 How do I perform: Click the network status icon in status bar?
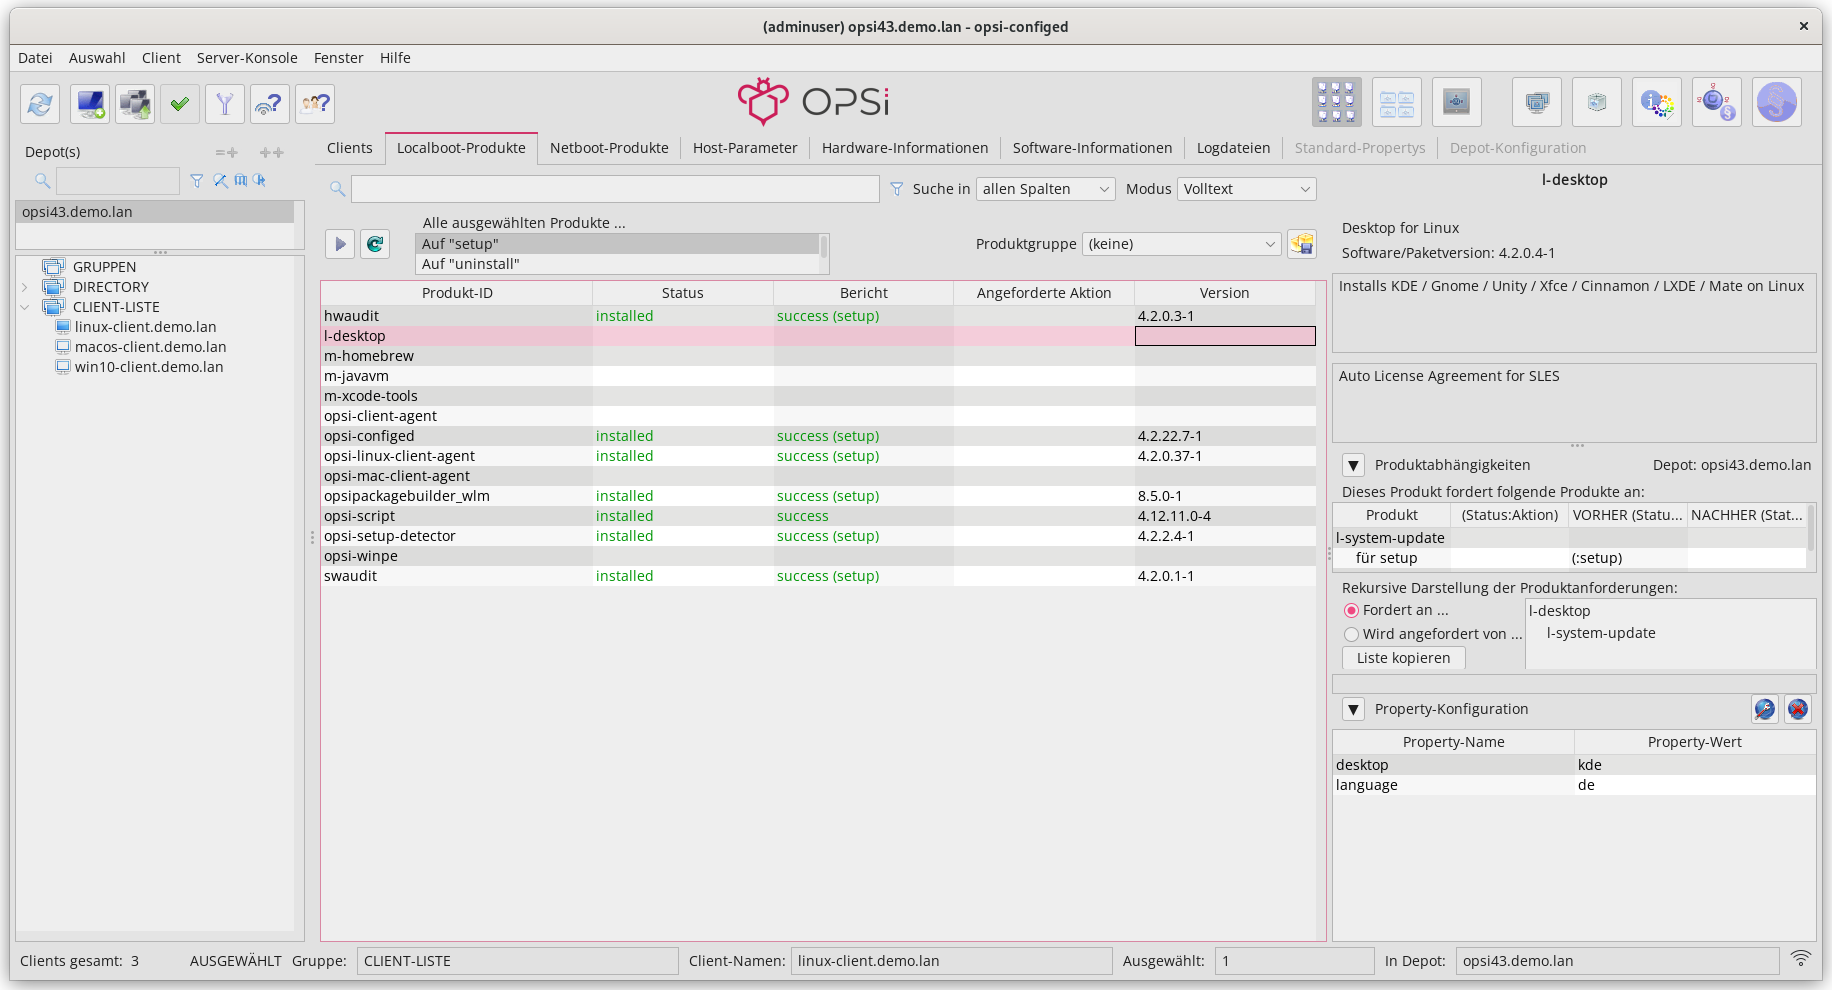[x=1801, y=958]
